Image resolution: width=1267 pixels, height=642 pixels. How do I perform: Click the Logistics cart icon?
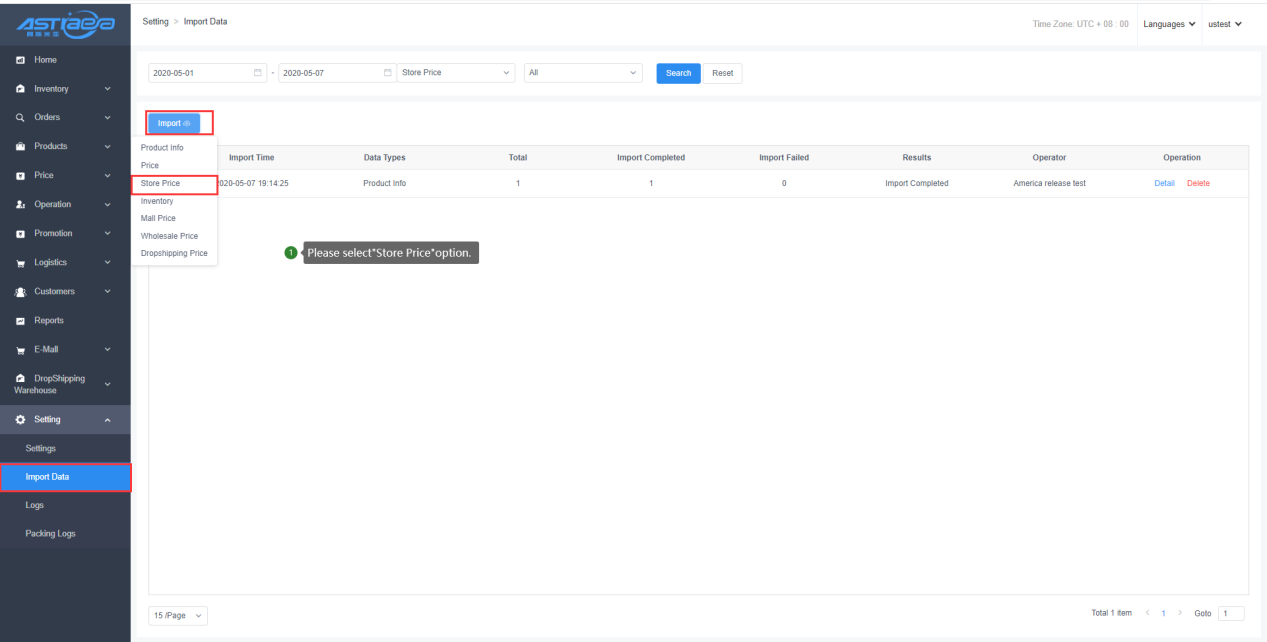20,263
